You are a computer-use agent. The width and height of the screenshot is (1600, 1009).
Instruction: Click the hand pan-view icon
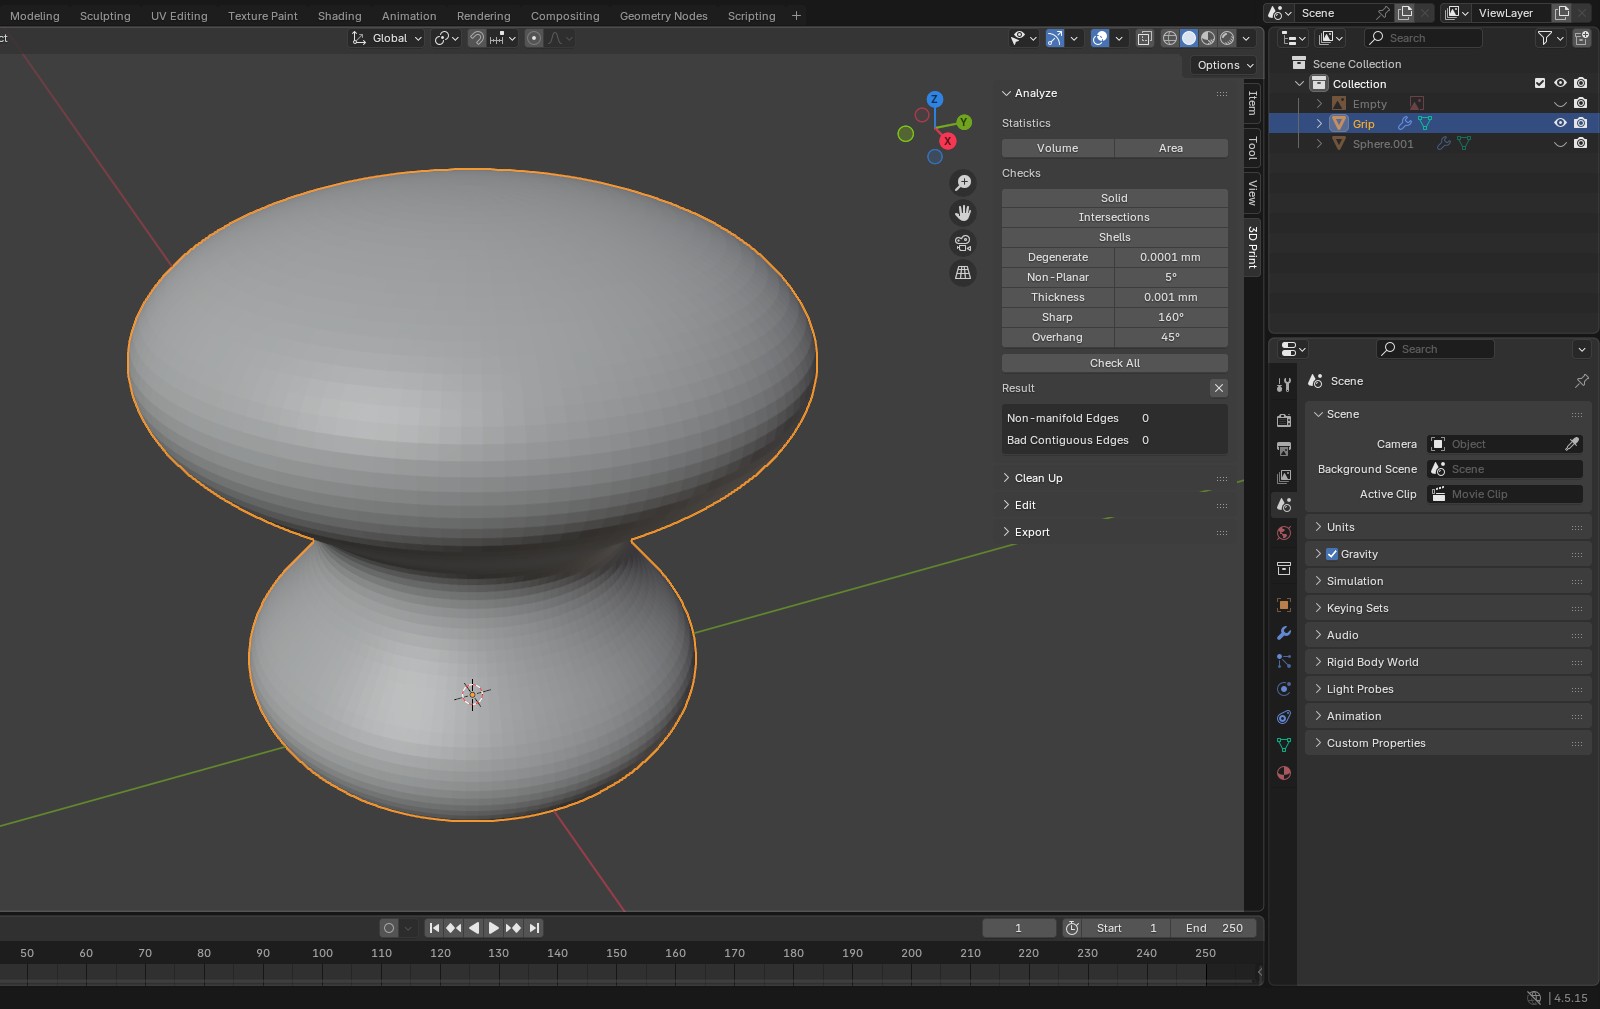click(x=963, y=213)
